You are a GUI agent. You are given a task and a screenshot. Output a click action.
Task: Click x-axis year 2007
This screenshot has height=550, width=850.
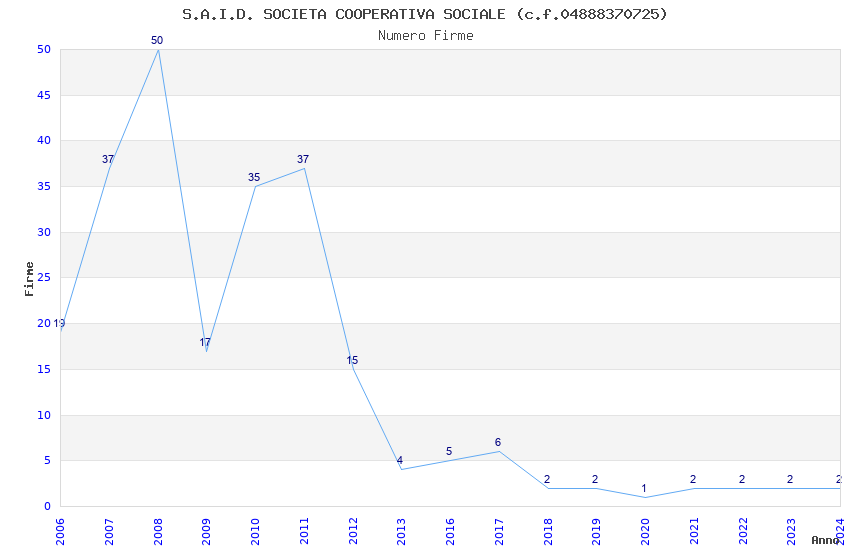(108, 532)
